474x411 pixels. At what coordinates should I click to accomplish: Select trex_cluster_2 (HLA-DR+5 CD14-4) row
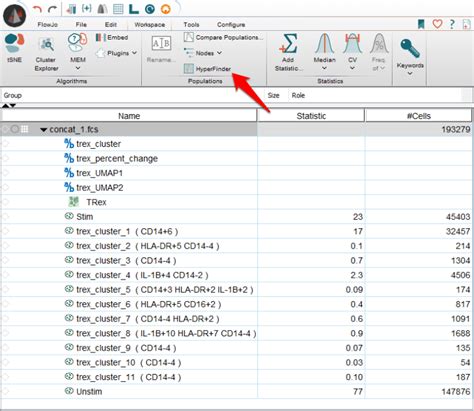click(237, 246)
